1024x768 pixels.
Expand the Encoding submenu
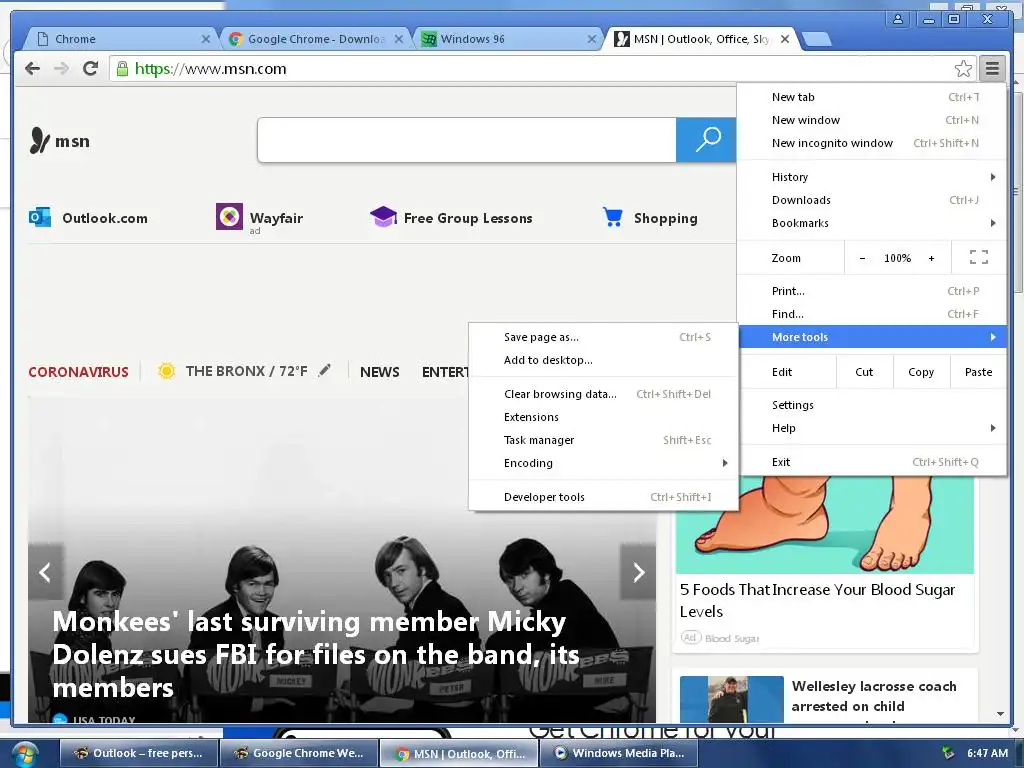point(604,463)
